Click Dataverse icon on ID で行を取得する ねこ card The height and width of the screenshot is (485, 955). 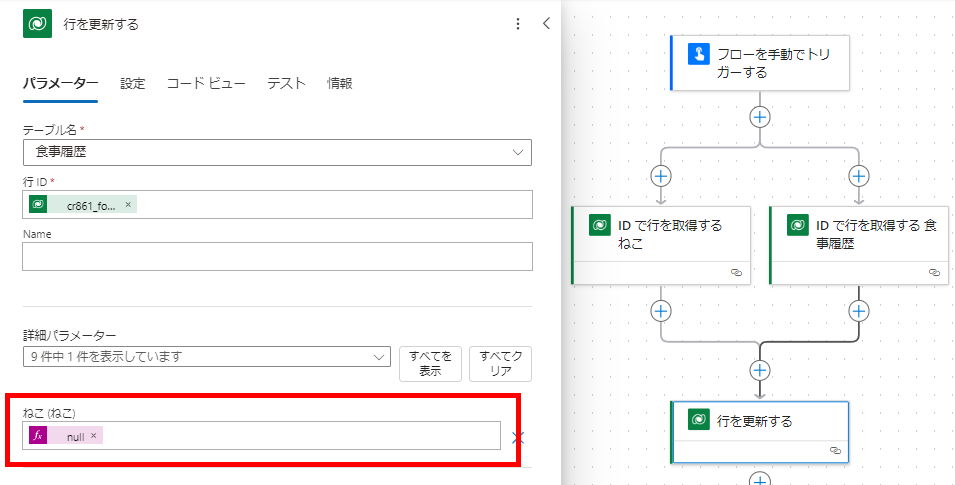point(599,225)
